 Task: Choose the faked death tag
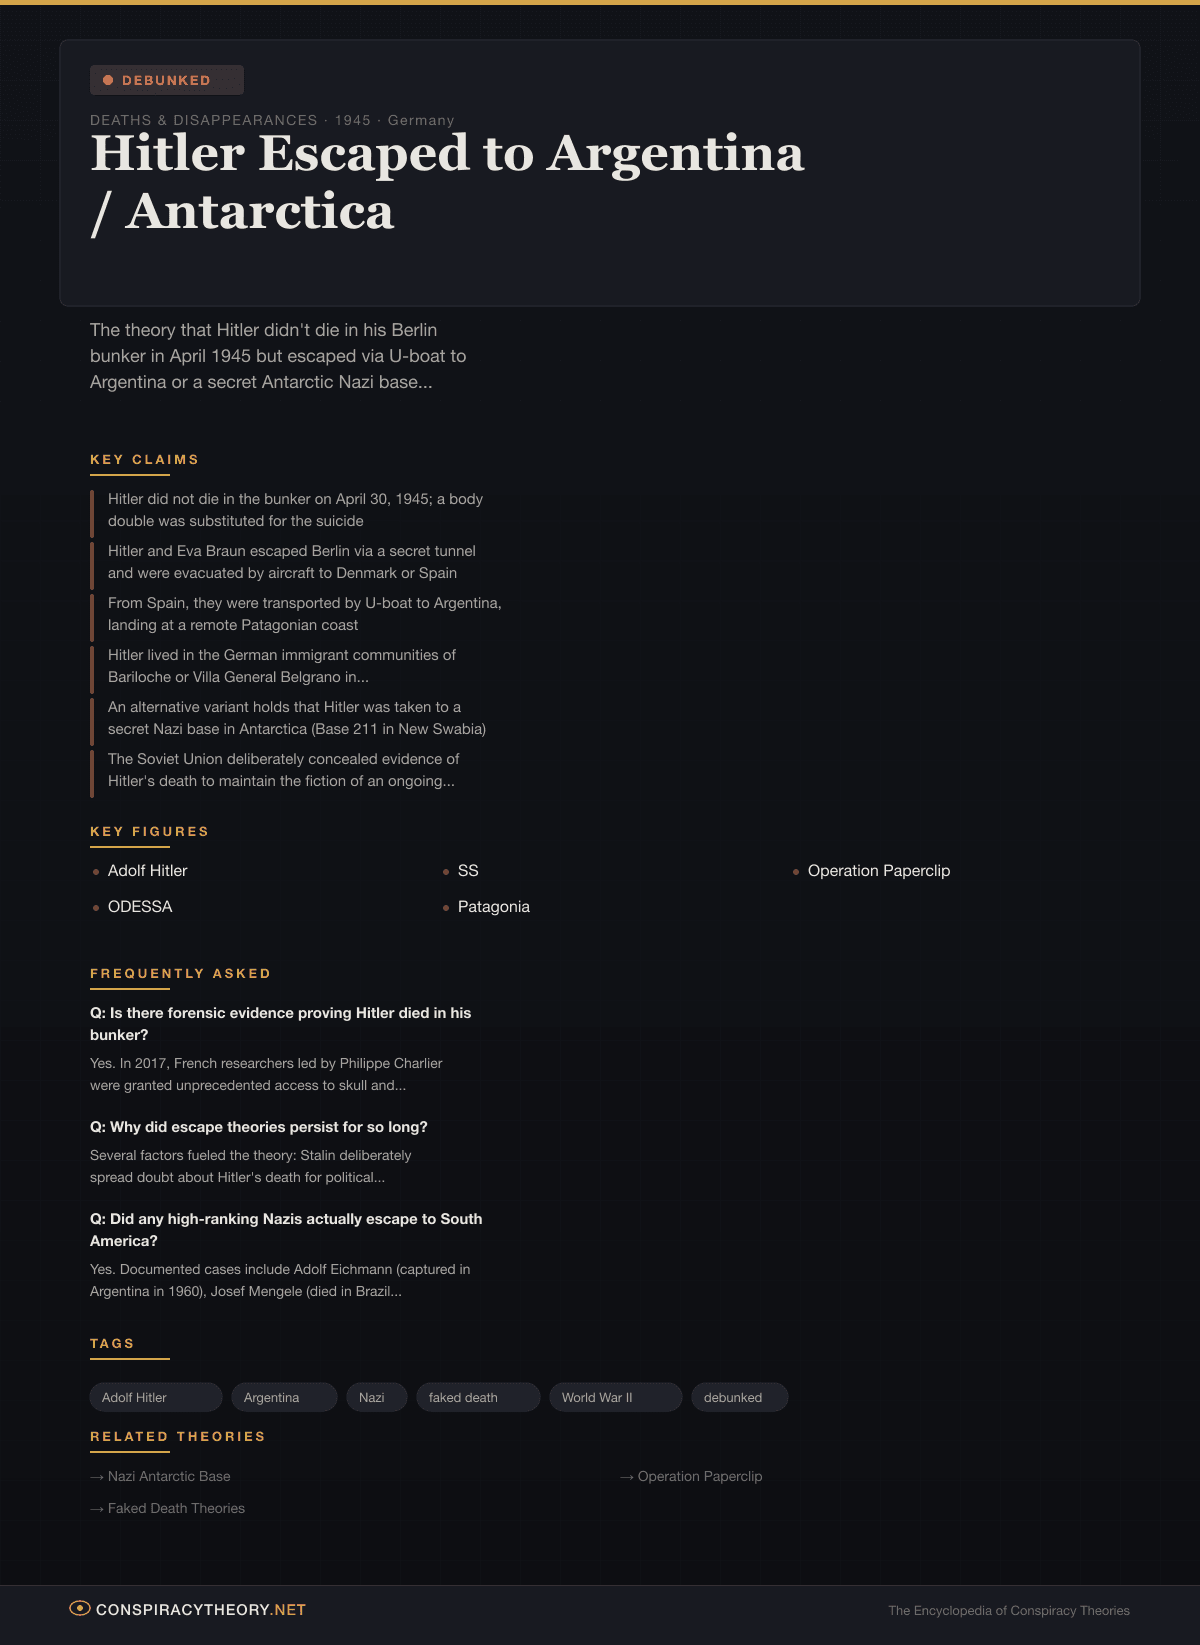[x=477, y=1397]
